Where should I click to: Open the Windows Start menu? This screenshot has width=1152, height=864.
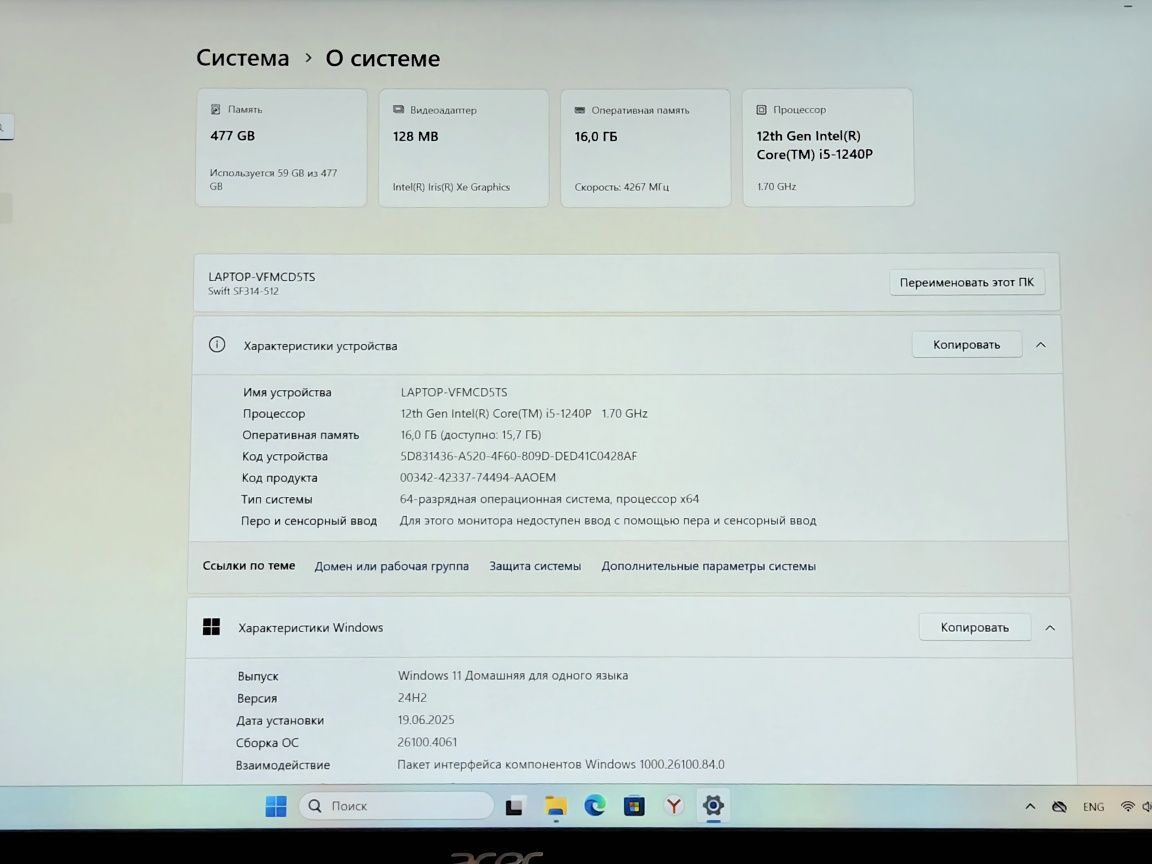(276, 806)
